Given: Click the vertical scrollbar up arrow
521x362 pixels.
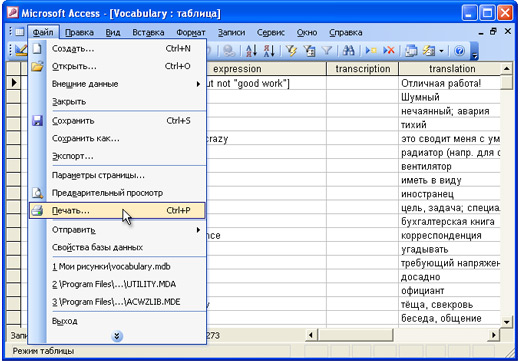Looking at the screenshot, I should click(x=507, y=69).
